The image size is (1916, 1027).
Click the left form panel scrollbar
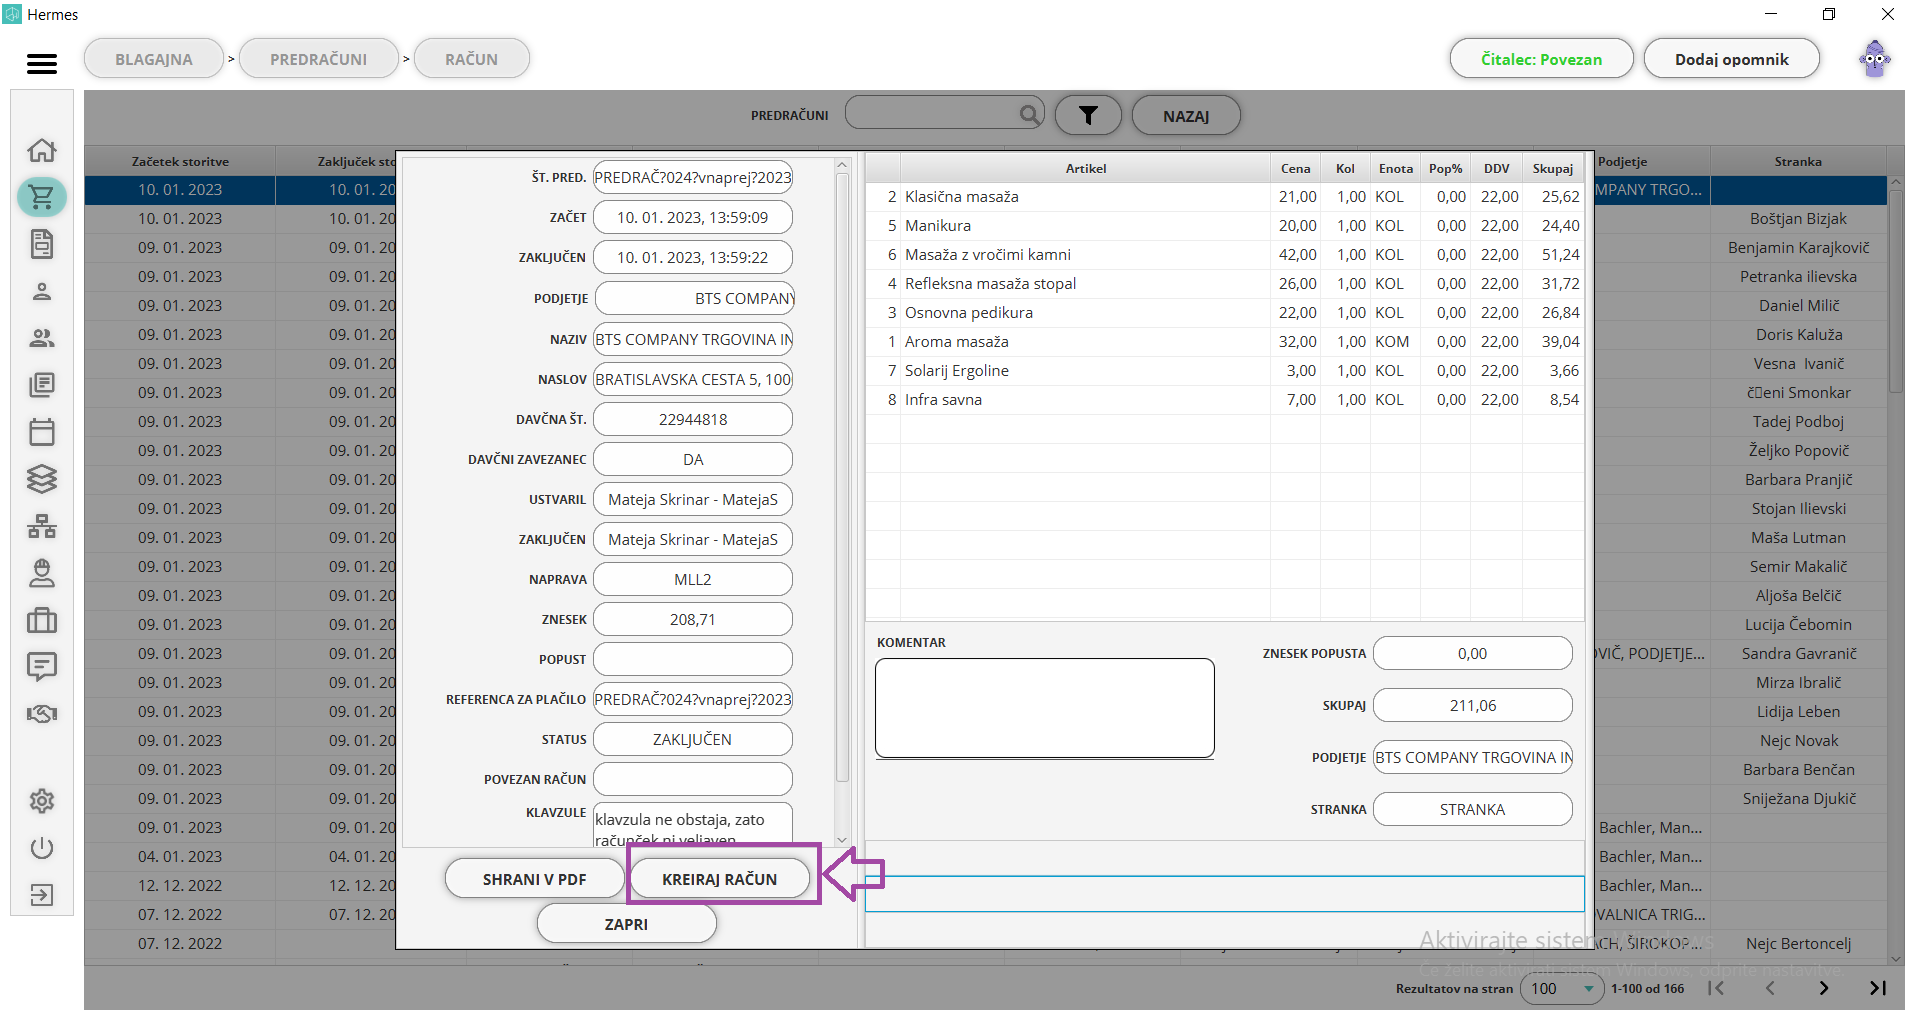pos(842,477)
